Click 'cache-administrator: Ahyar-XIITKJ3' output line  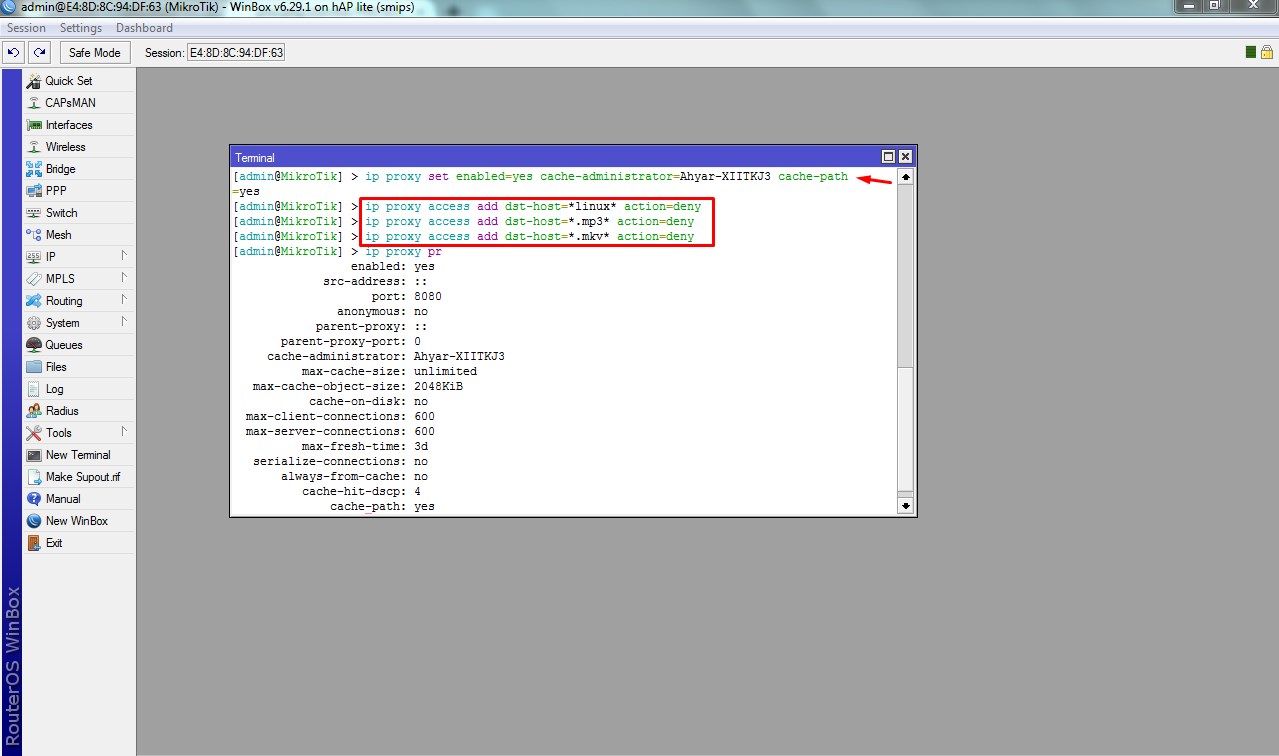[386, 357]
